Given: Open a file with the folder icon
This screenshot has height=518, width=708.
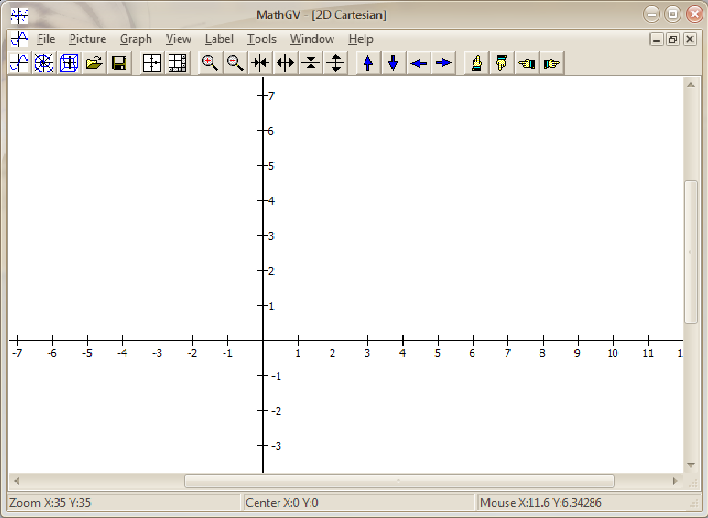Looking at the screenshot, I should pyautogui.click(x=94, y=63).
